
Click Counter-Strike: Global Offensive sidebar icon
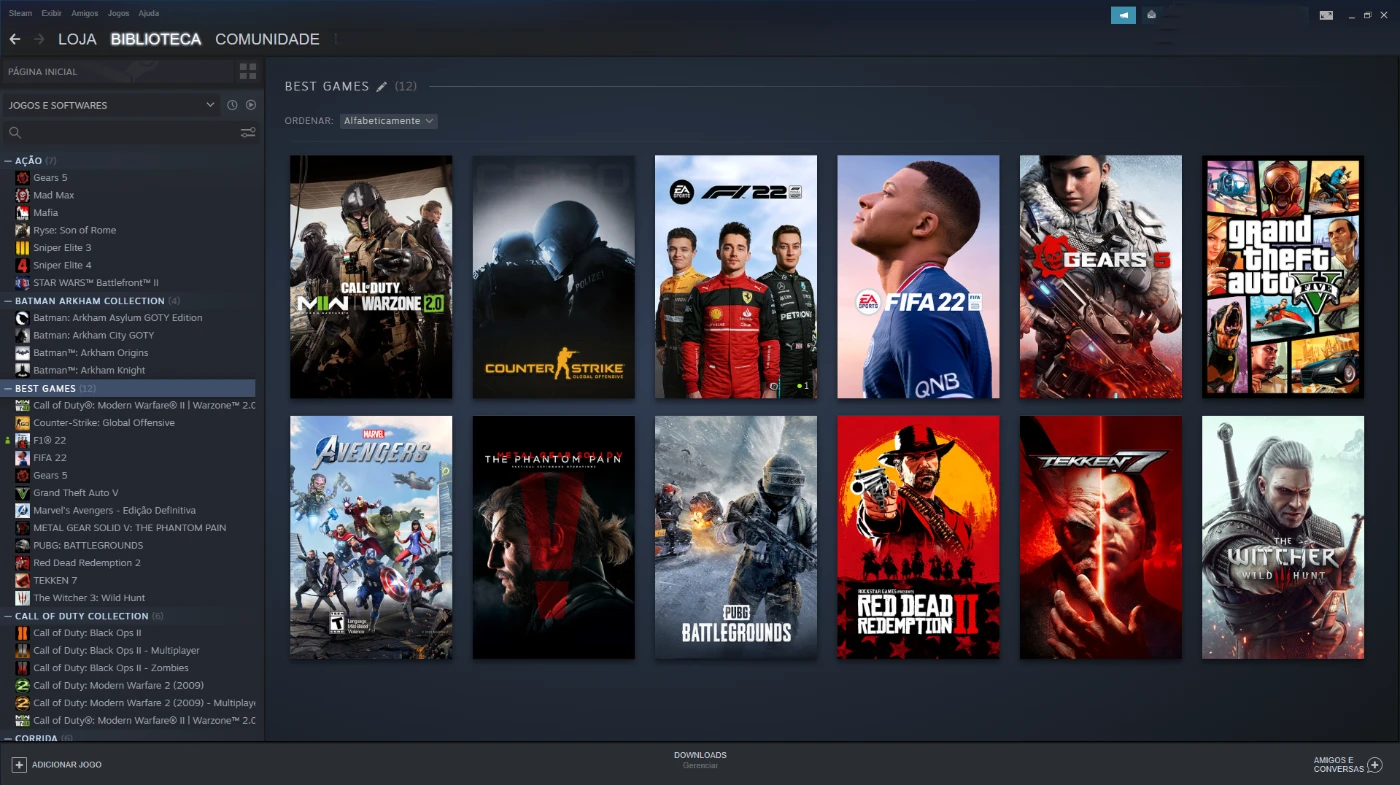click(22, 423)
